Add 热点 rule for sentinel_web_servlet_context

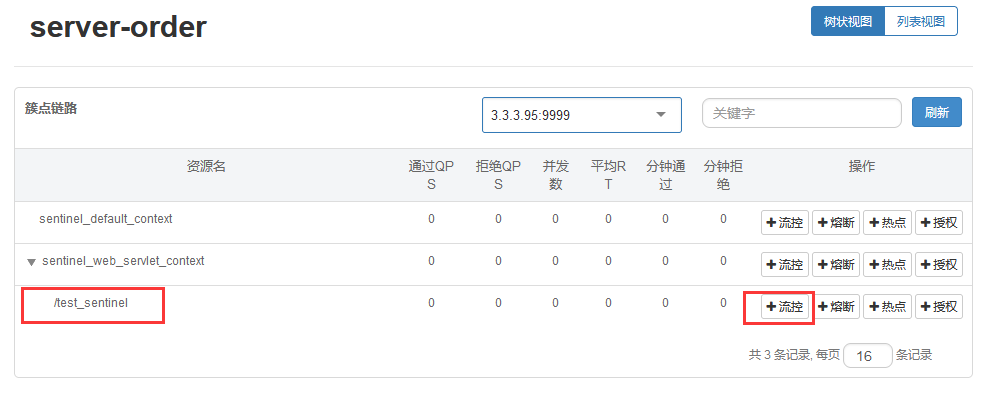[x=887, y=265]
